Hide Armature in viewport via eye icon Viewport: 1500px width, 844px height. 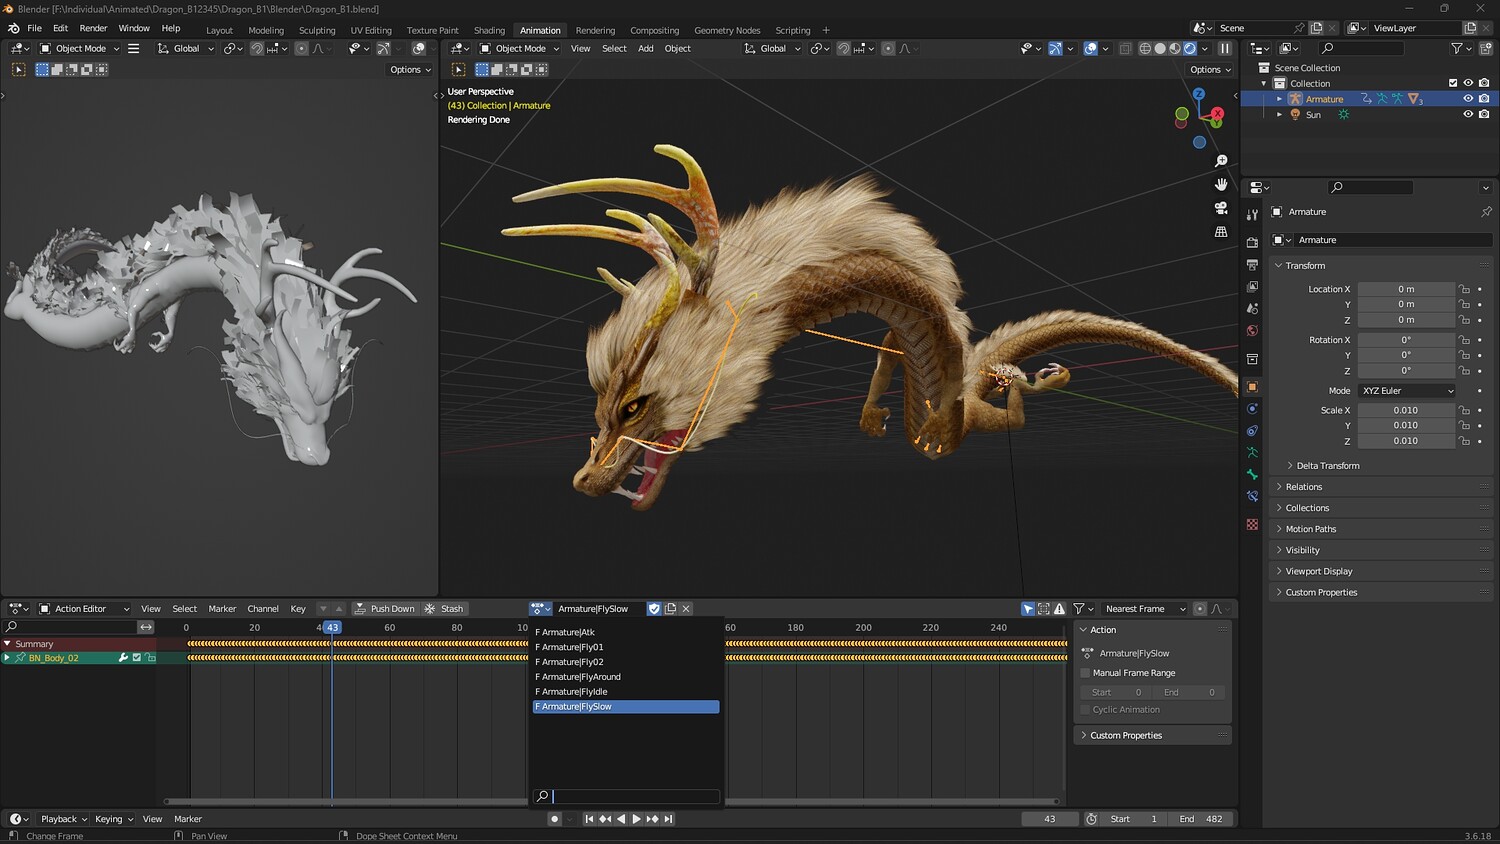[1468, 99]
